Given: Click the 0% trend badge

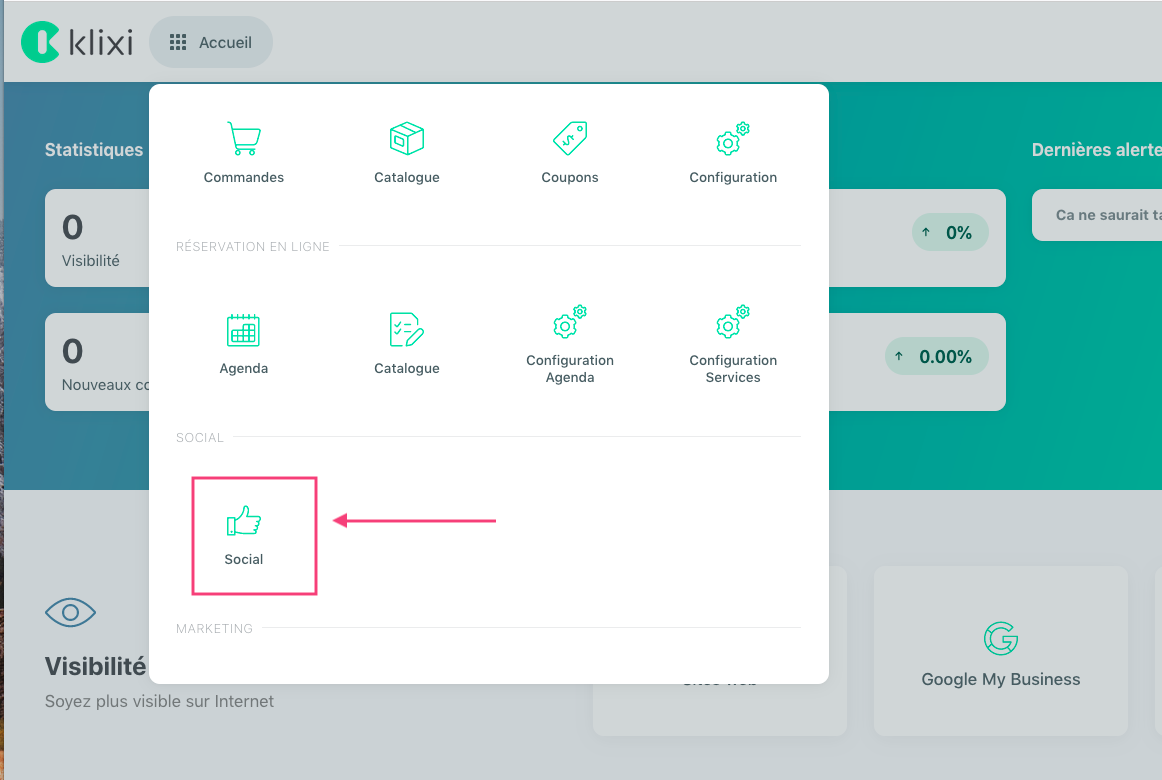Looking at the screenshot, I should click(x=949, y=232).
